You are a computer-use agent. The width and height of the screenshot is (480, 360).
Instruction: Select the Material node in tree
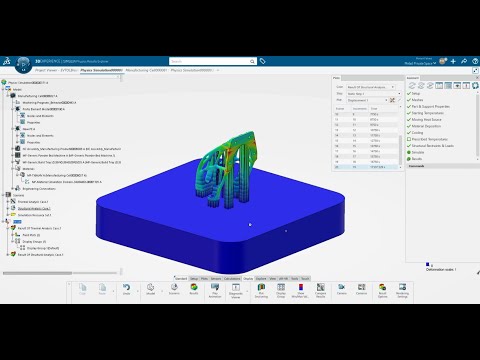tap(28, 169)
